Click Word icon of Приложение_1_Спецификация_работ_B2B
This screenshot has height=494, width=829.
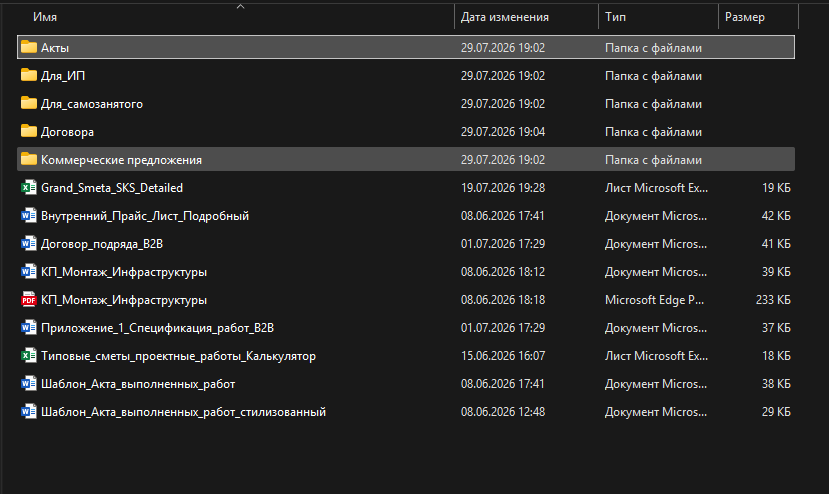coord(29,327)
